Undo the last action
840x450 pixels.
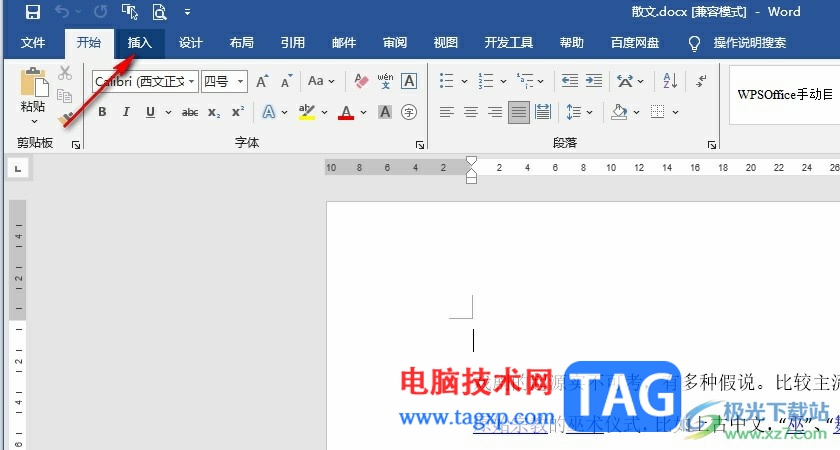point(63,12)
